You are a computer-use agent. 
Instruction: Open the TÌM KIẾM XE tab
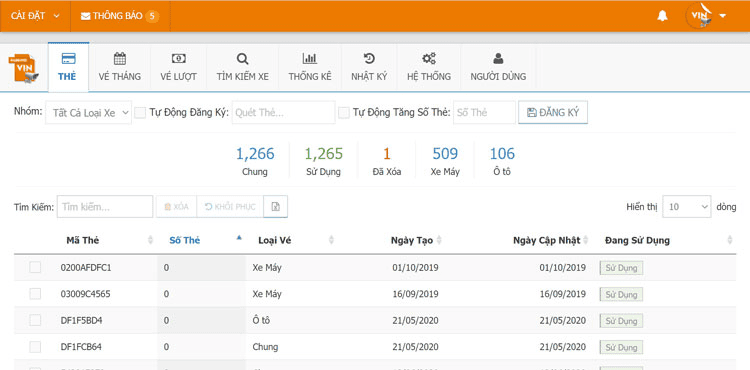point(243,67)
